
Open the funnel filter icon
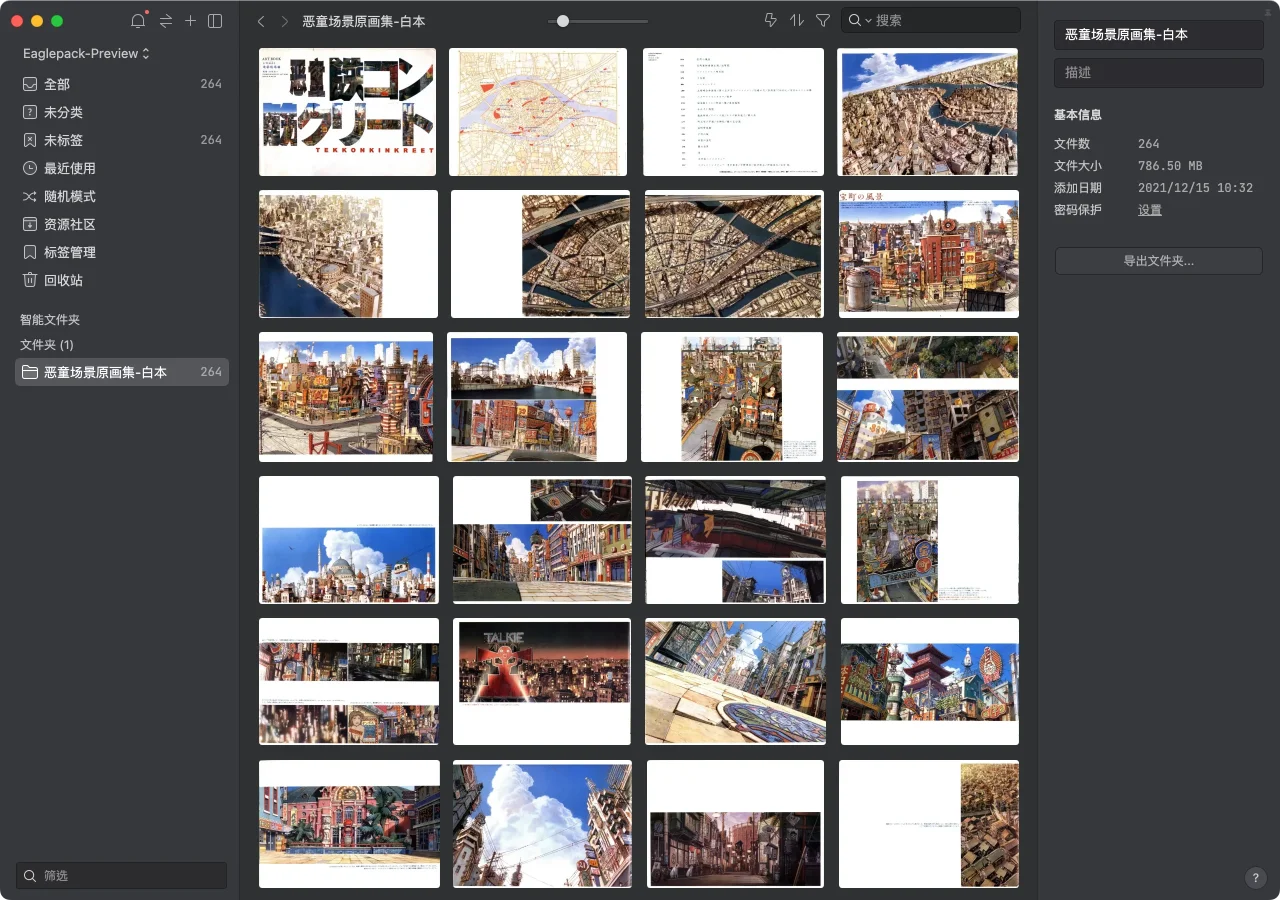click(823, 21)
